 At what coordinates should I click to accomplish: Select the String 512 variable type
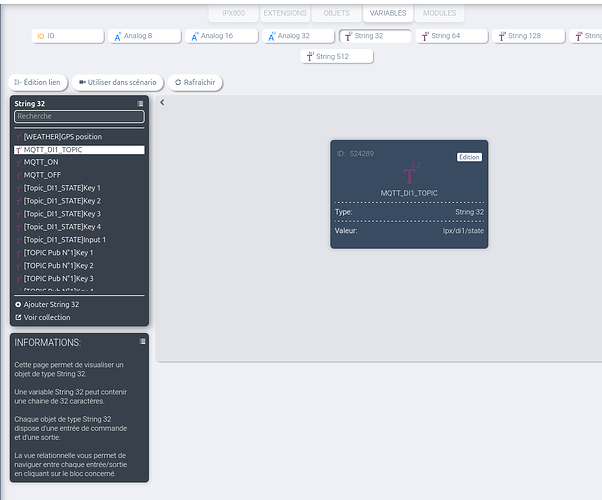pos(338,56)
